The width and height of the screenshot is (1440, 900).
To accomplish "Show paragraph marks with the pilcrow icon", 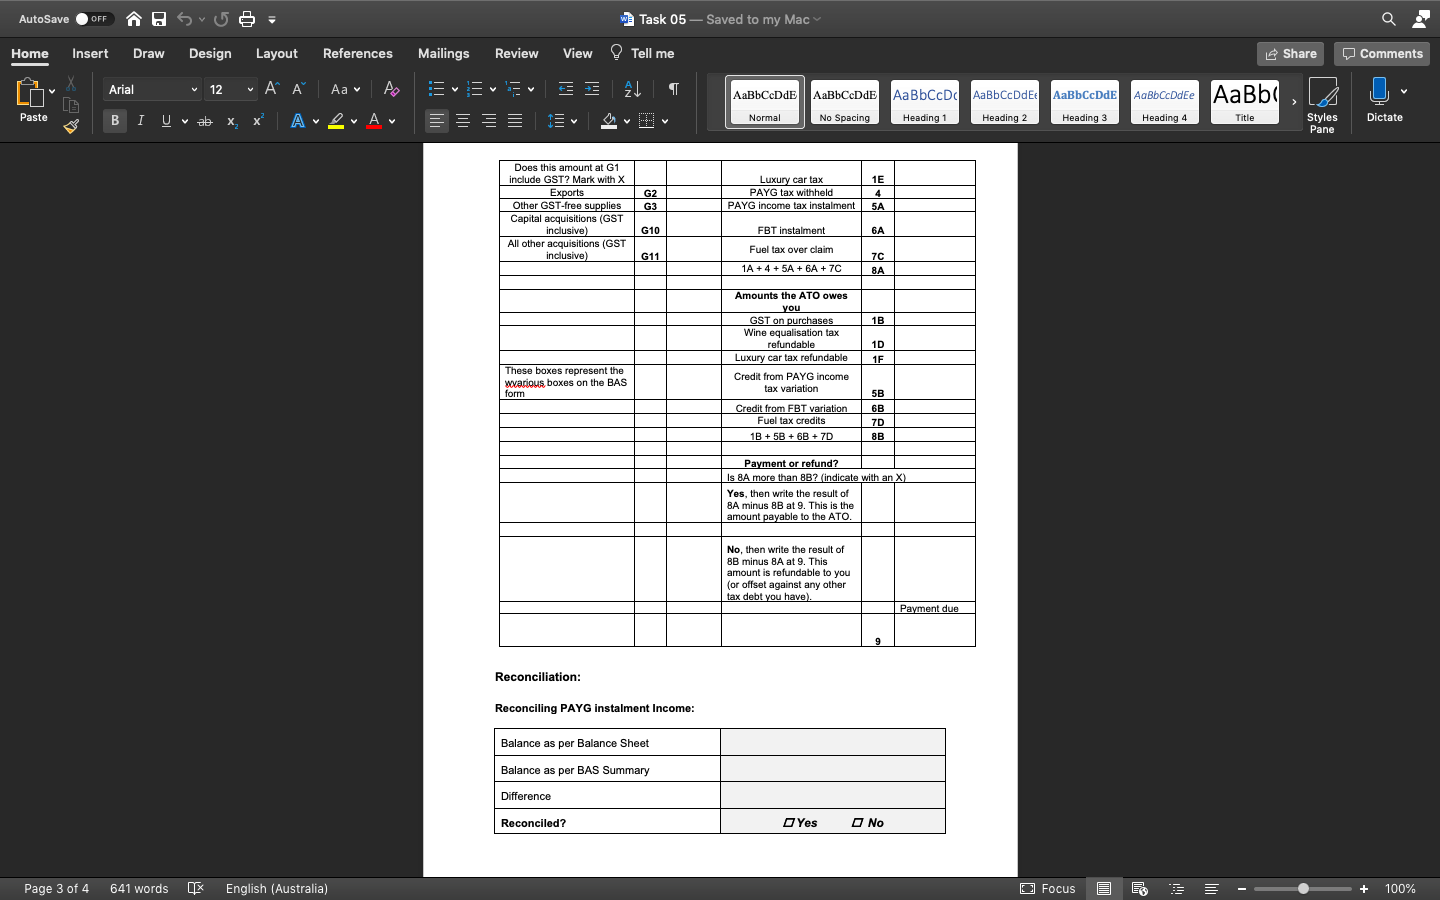I will coord(674,89).
